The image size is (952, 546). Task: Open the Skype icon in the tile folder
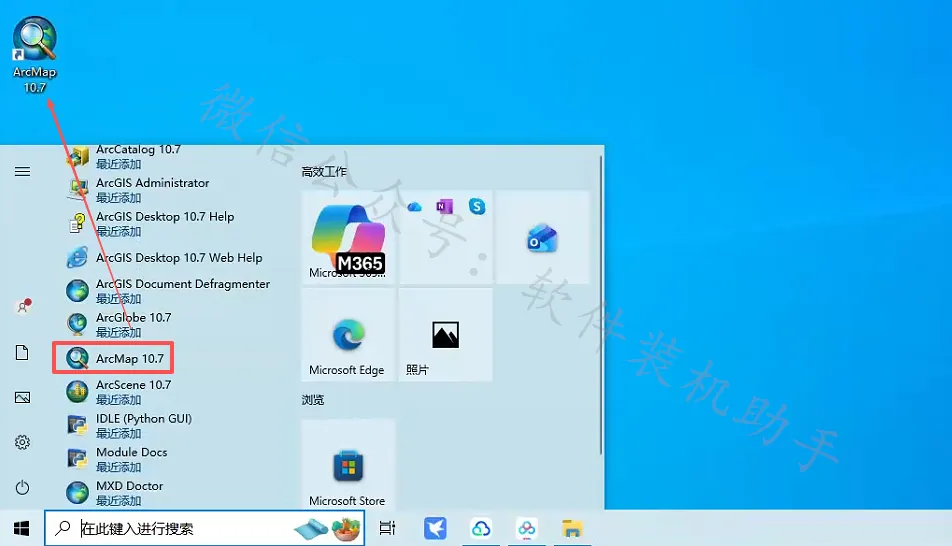coord(477,206)
